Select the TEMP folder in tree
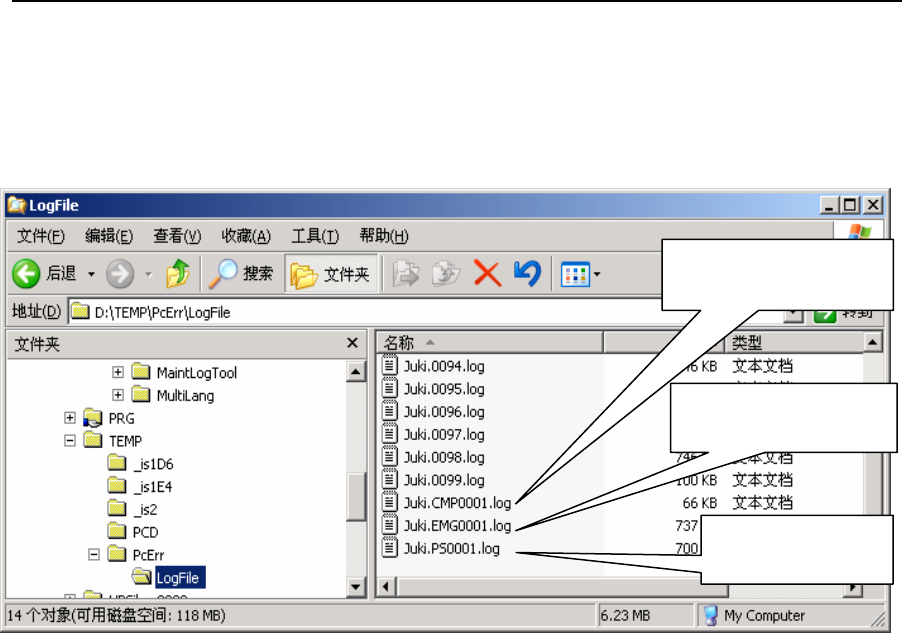 (125, 441)
